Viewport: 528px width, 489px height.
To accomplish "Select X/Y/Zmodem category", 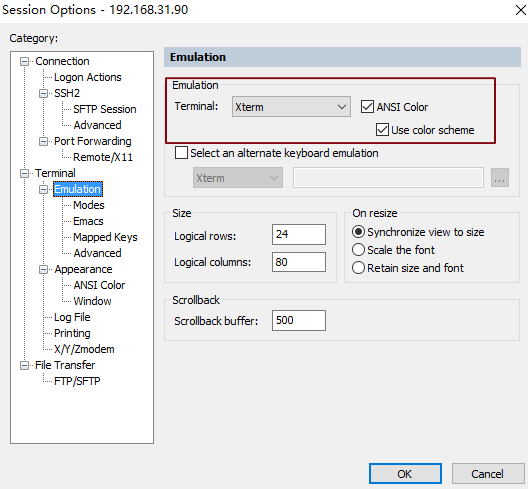I will pos(84,349).
